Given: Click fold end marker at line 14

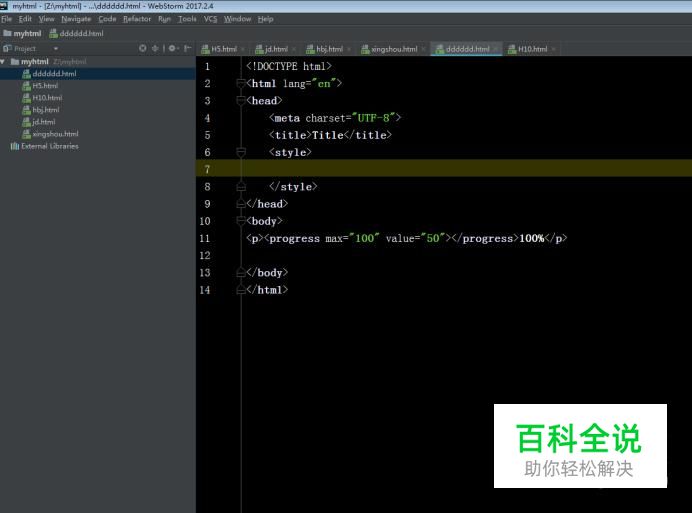Looking at the screenshot, I should pos(241,290).
